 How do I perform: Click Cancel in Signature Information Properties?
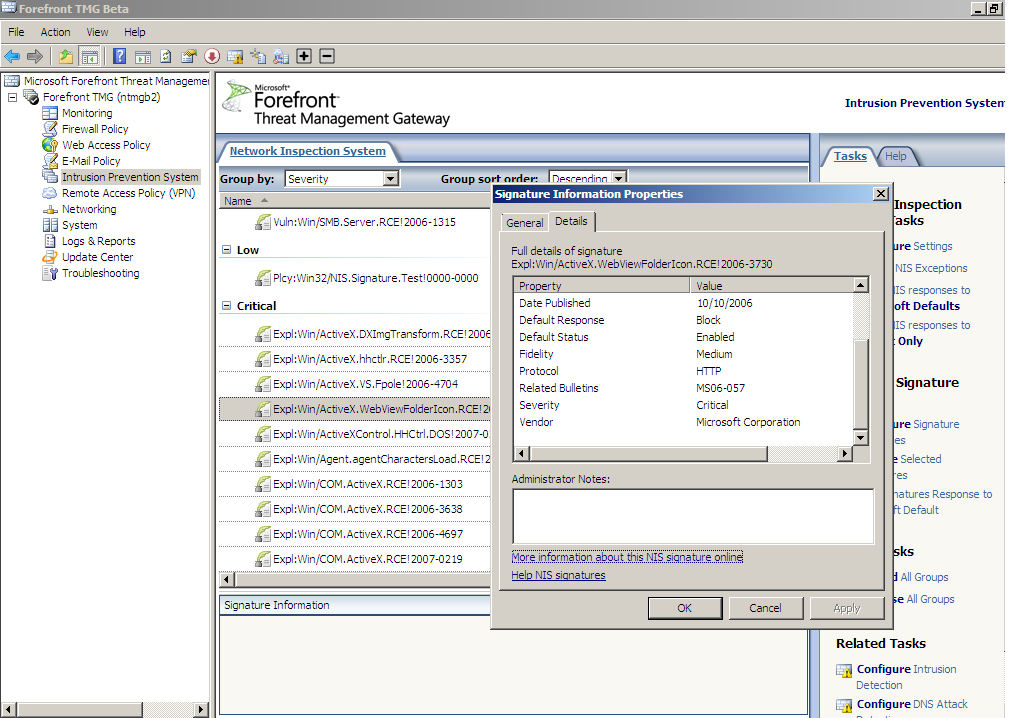click(765, 608)
